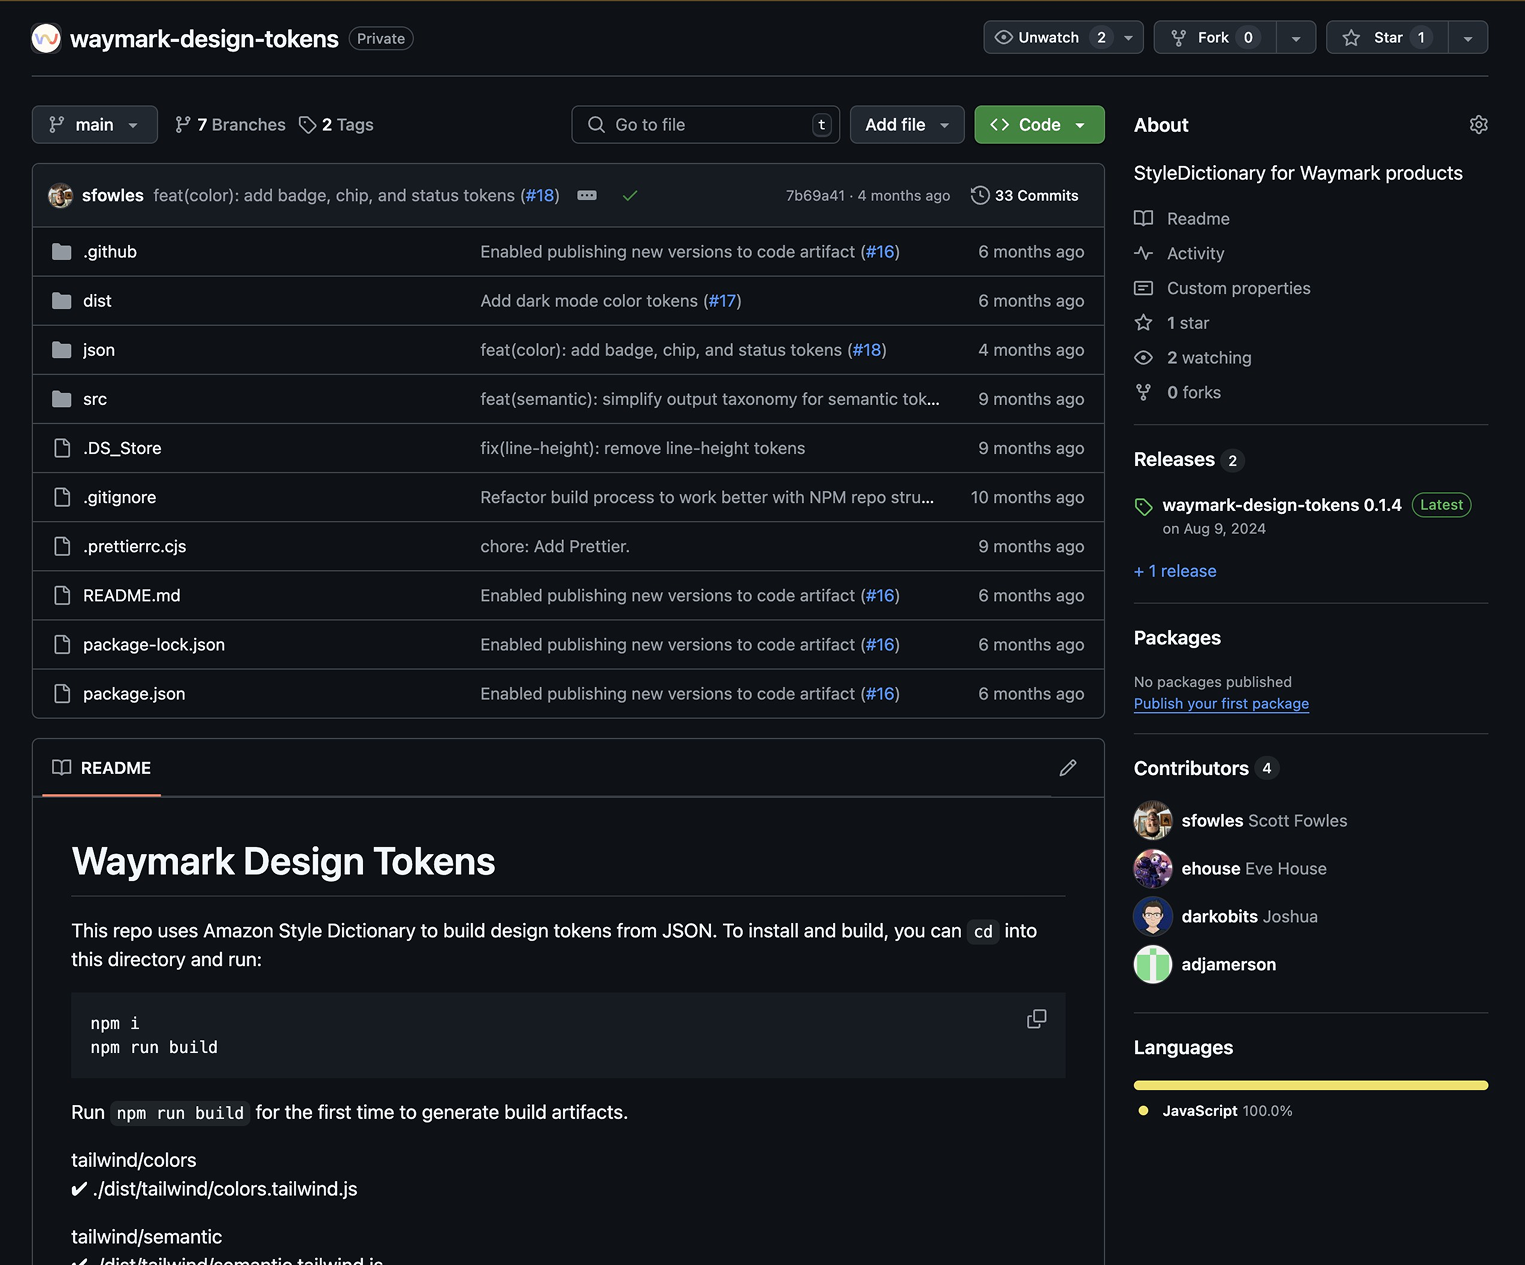Image resolution: width=1525 pixels, height=1265 pixels.
Task: Open About section settings gear
Action: [x=1478, y=124]
